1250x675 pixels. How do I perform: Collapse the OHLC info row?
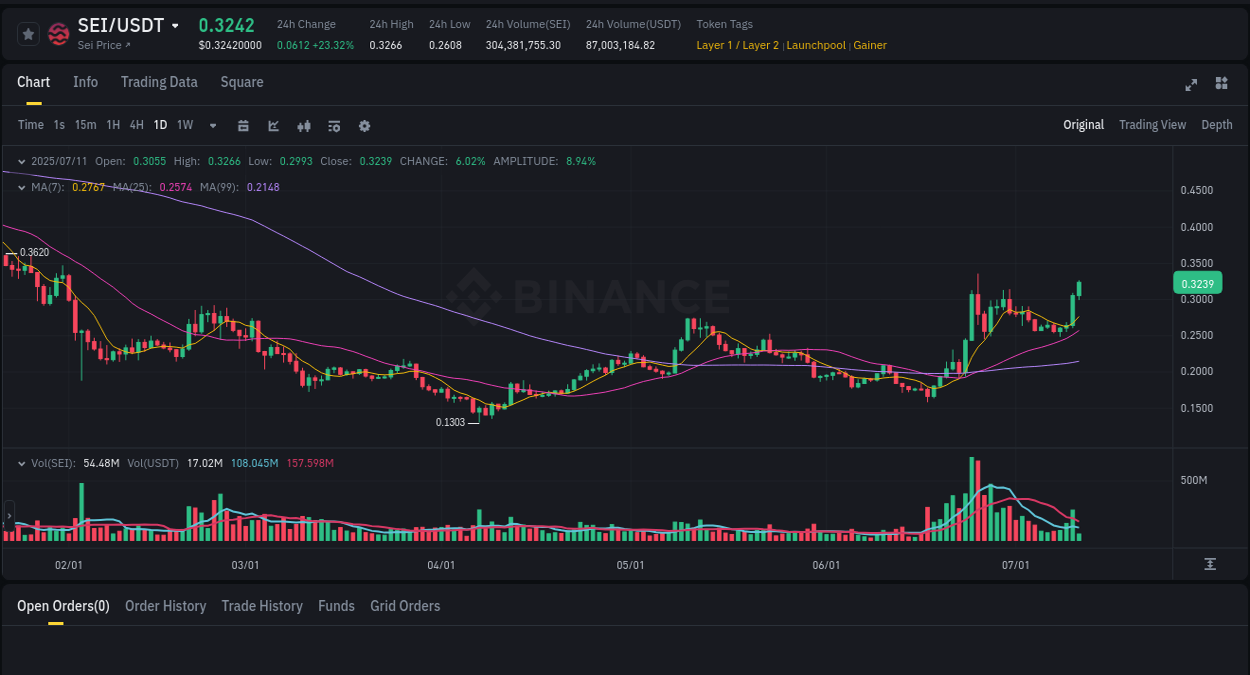[22, 160]
